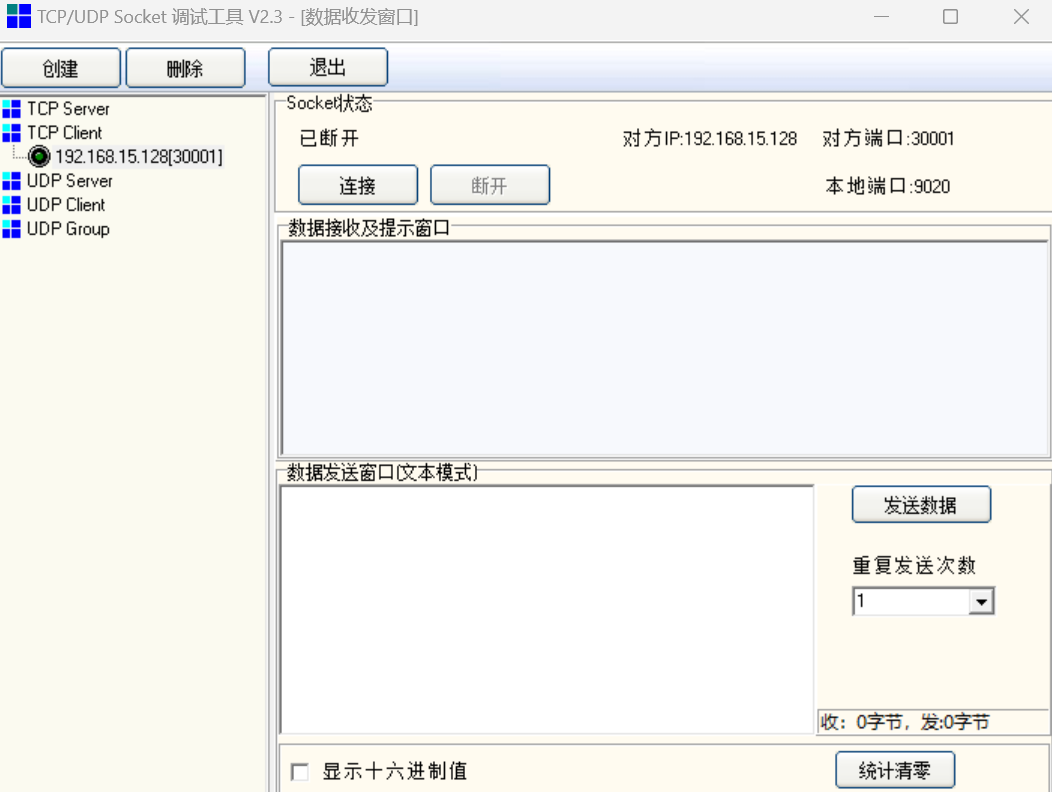Screen dimensions: 1052x792
Task: Click the 统计清零 button
Action: [x=894, y=771]
